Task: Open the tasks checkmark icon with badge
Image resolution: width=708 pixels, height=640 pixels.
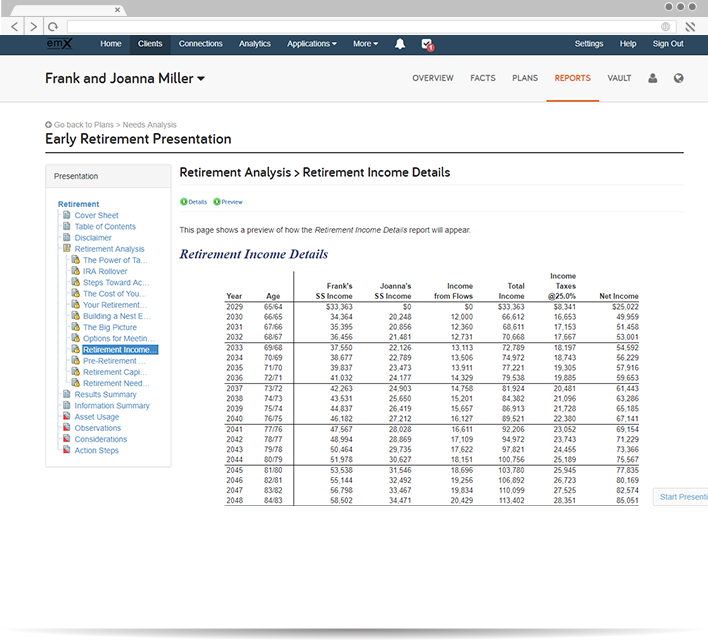Action: [x=427, y=44]
